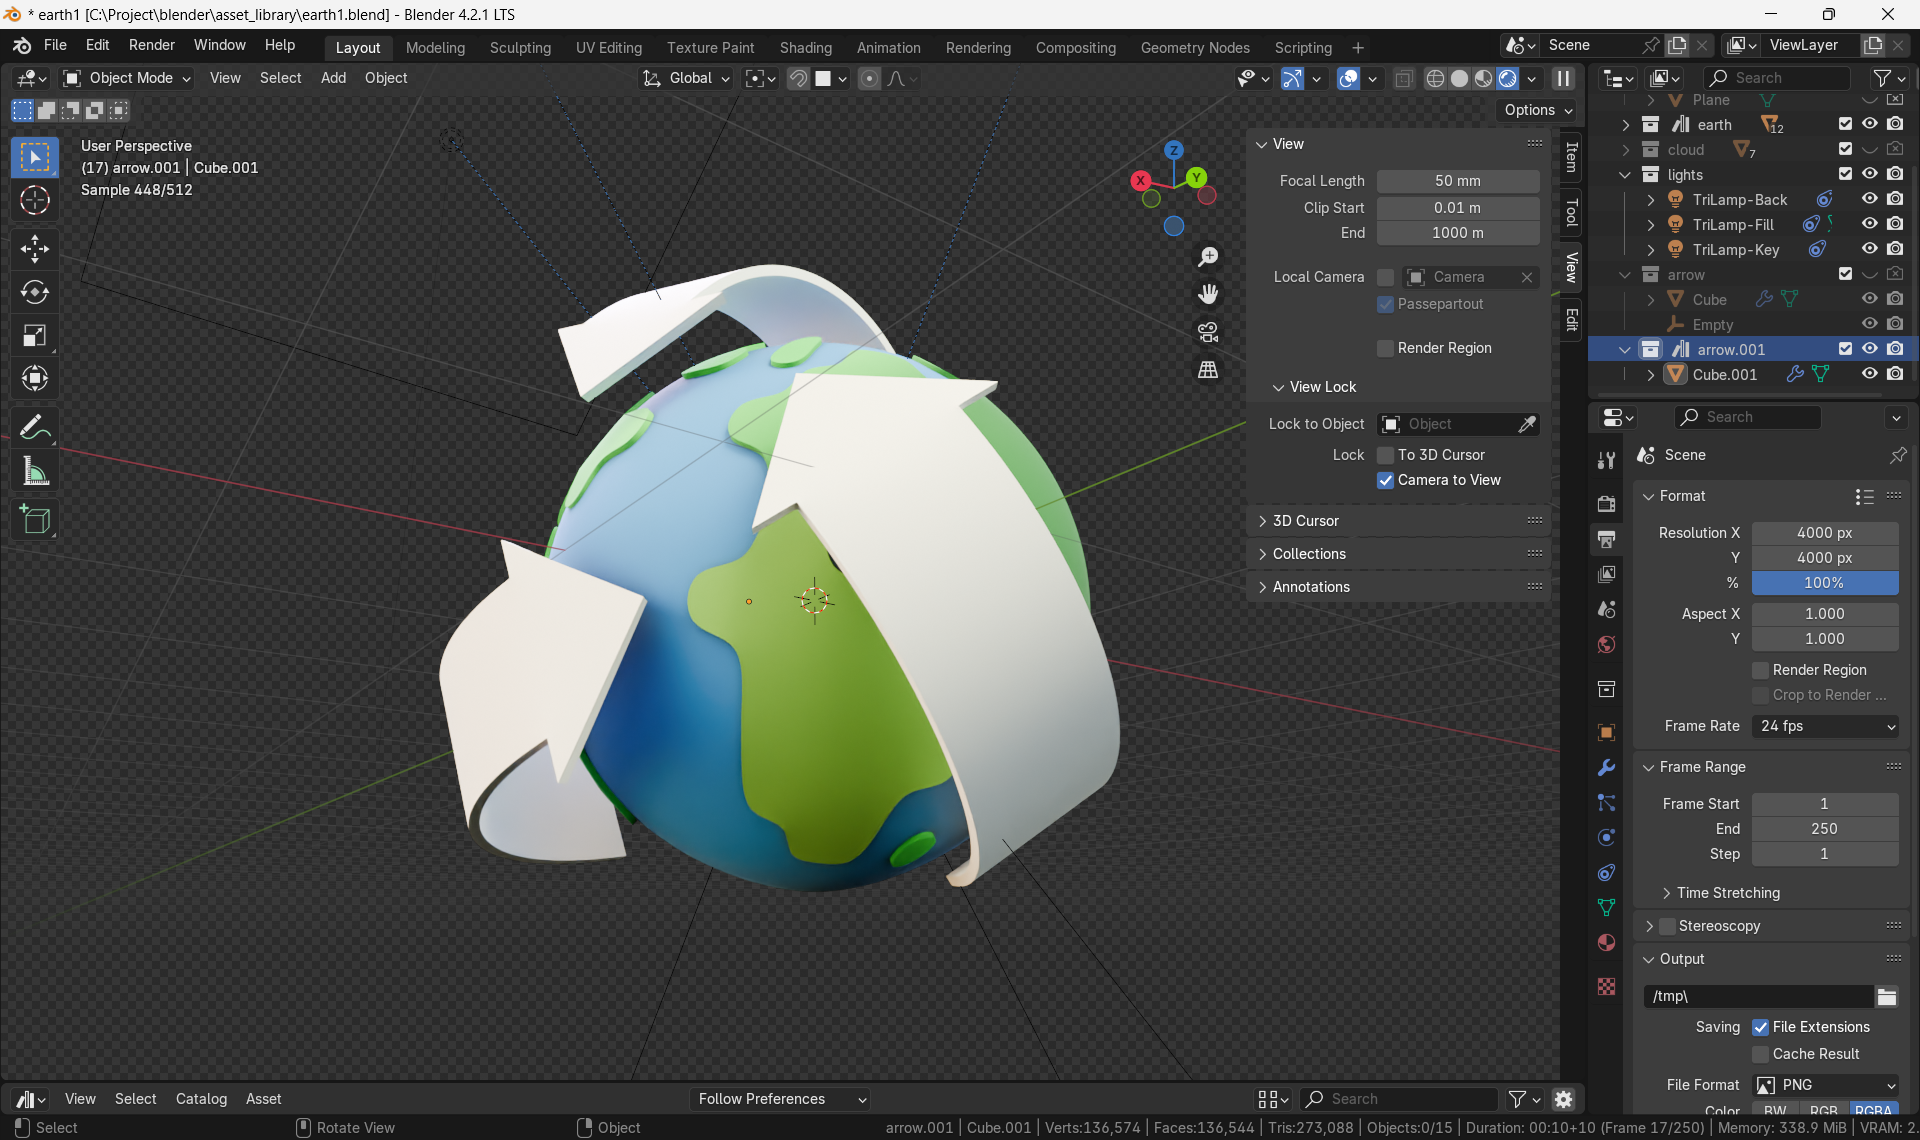Image resolution: width=1920 pixels, height=1140 pixels.
Task: Switch to wireframe viewport shading
Action: 1435,78
